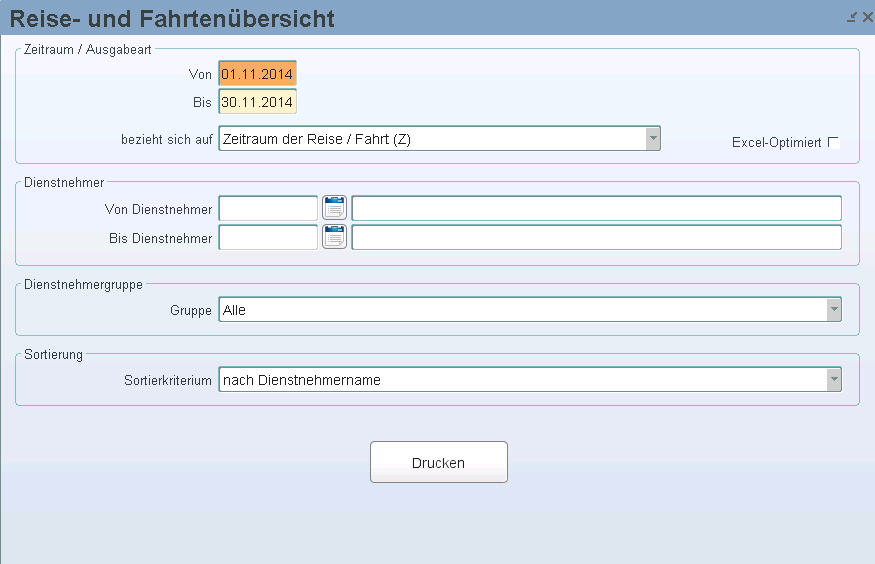
Task: Open combo box showing 'Zeitraum der Reise / Fahrt (Z)'
Action: click(439, 138)
